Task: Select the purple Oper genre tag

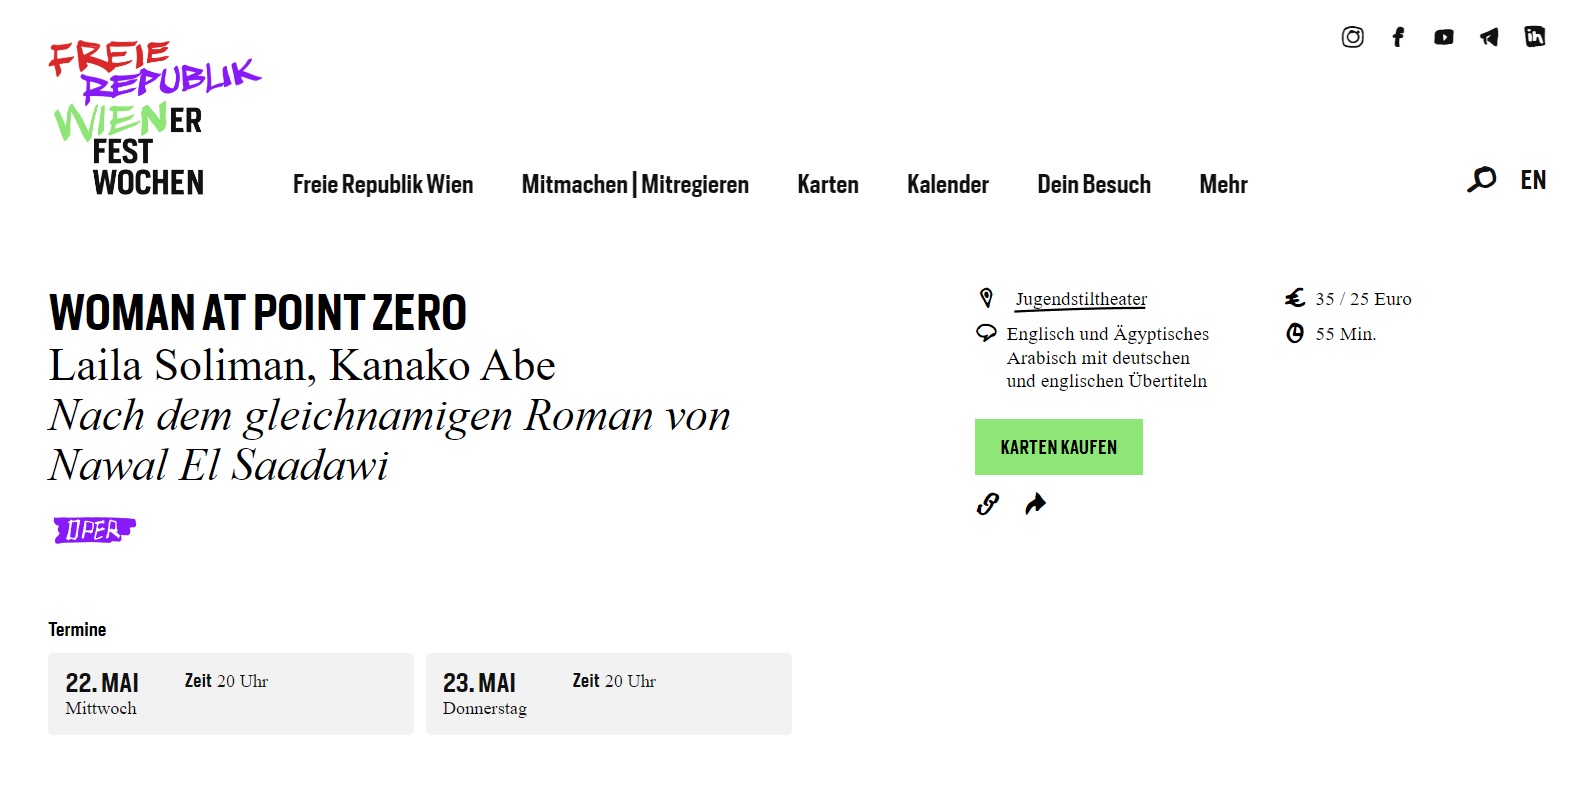Action: point(94,530)
